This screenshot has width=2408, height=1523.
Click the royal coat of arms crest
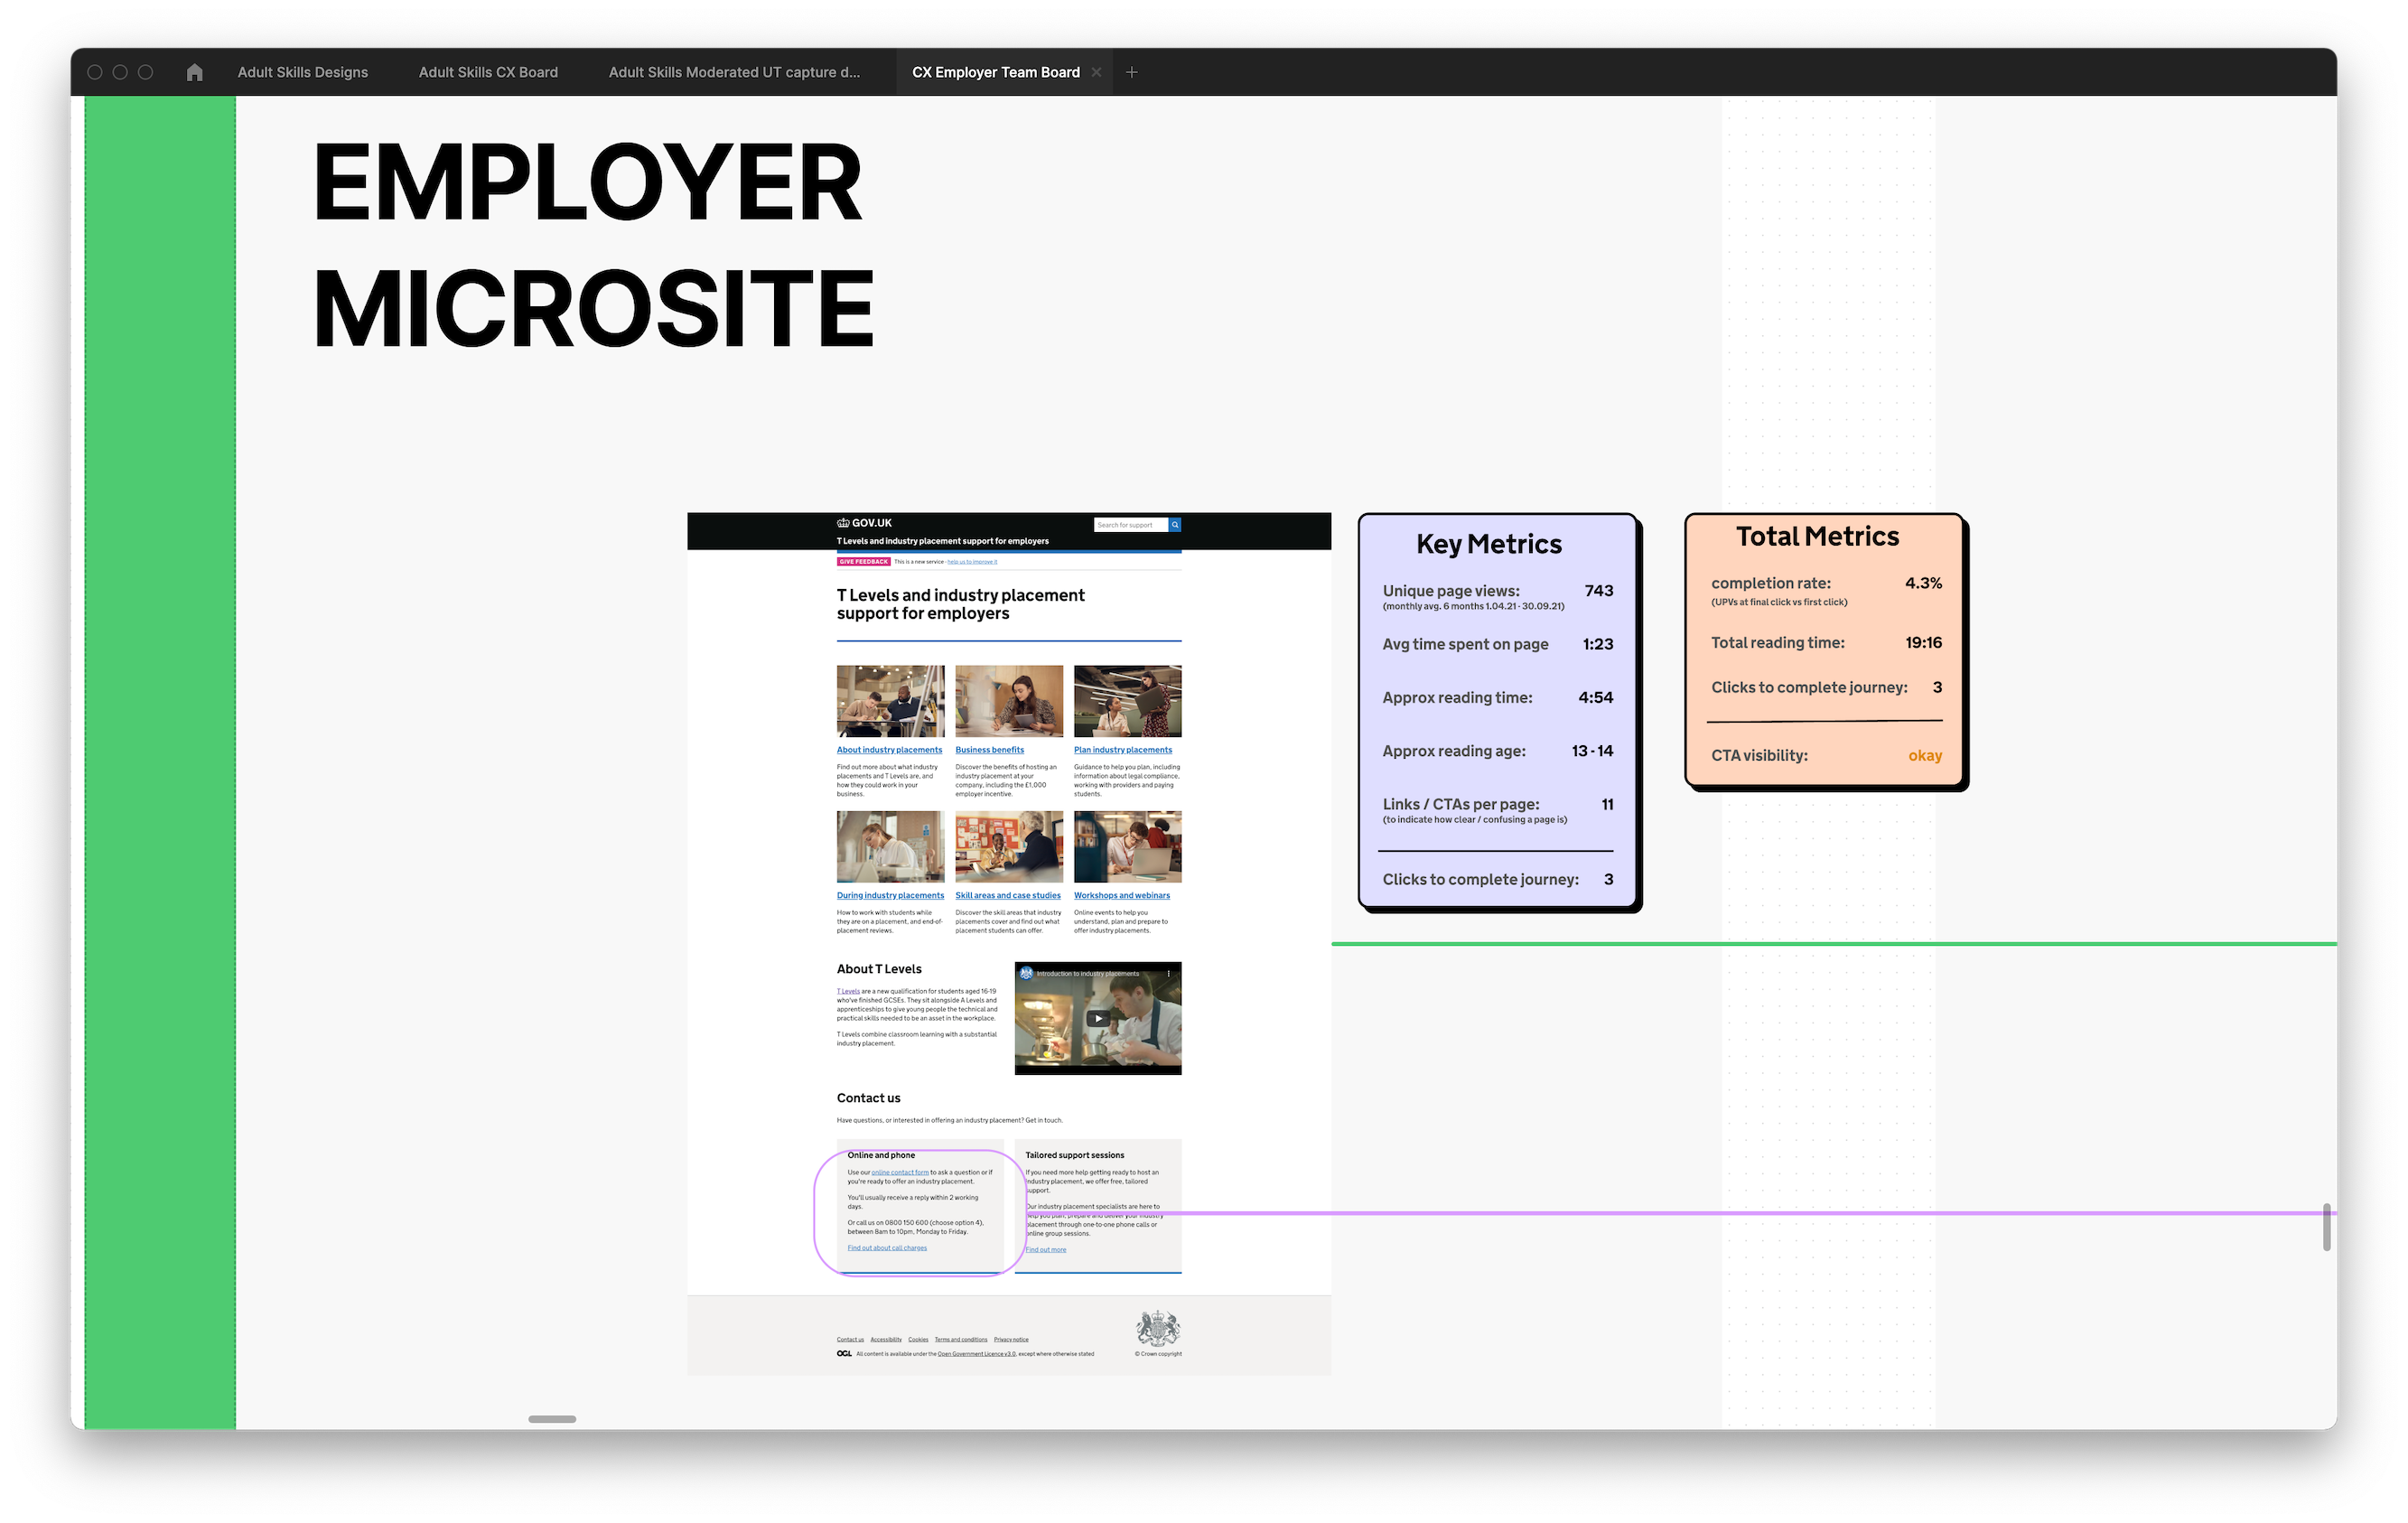tap(1158, 1329)
